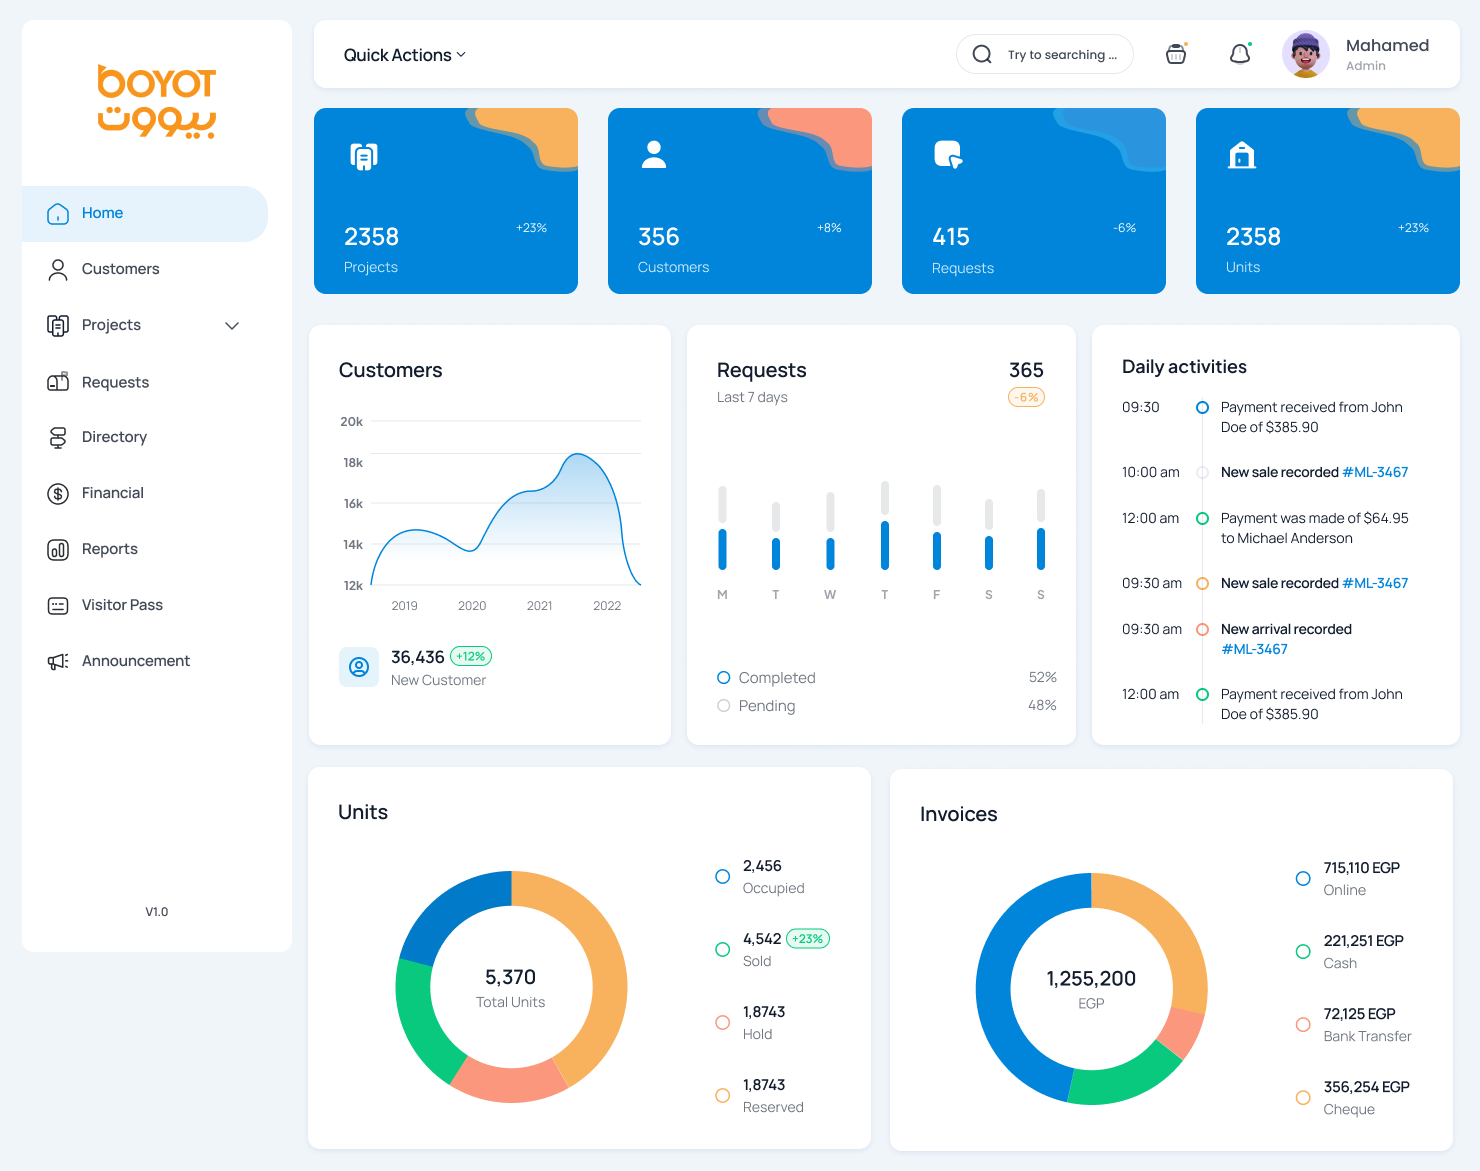Viewport: 1480px width, 1171px height.
Task: Select the Completed legend radio circle
Action: point(724,678)
